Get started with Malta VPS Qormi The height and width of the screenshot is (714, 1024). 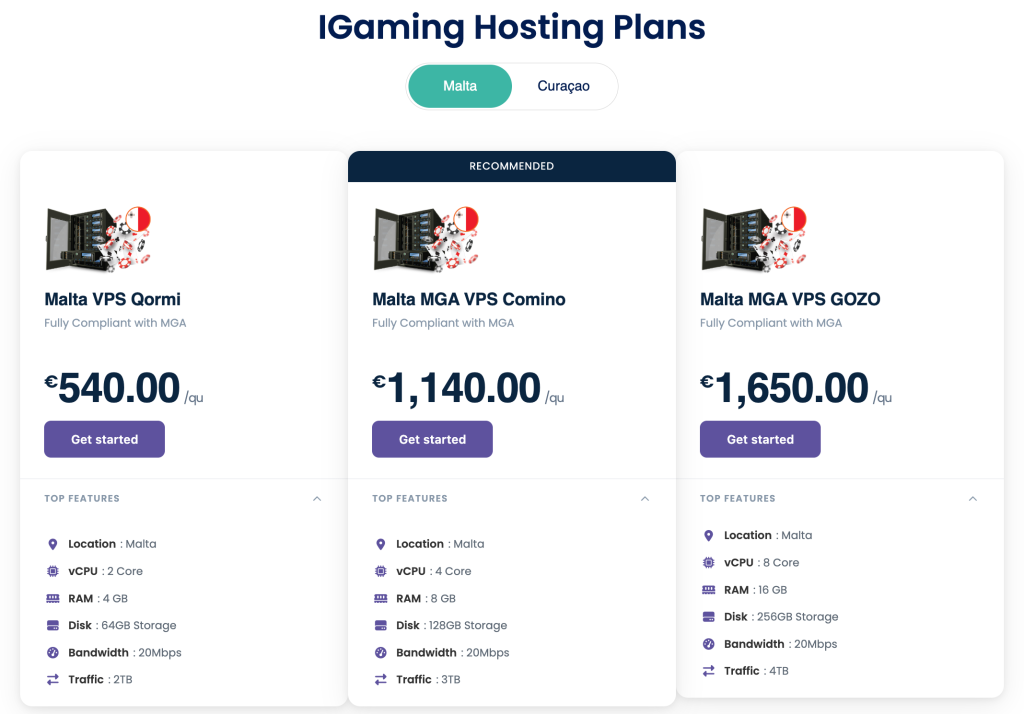pos(104,439)
